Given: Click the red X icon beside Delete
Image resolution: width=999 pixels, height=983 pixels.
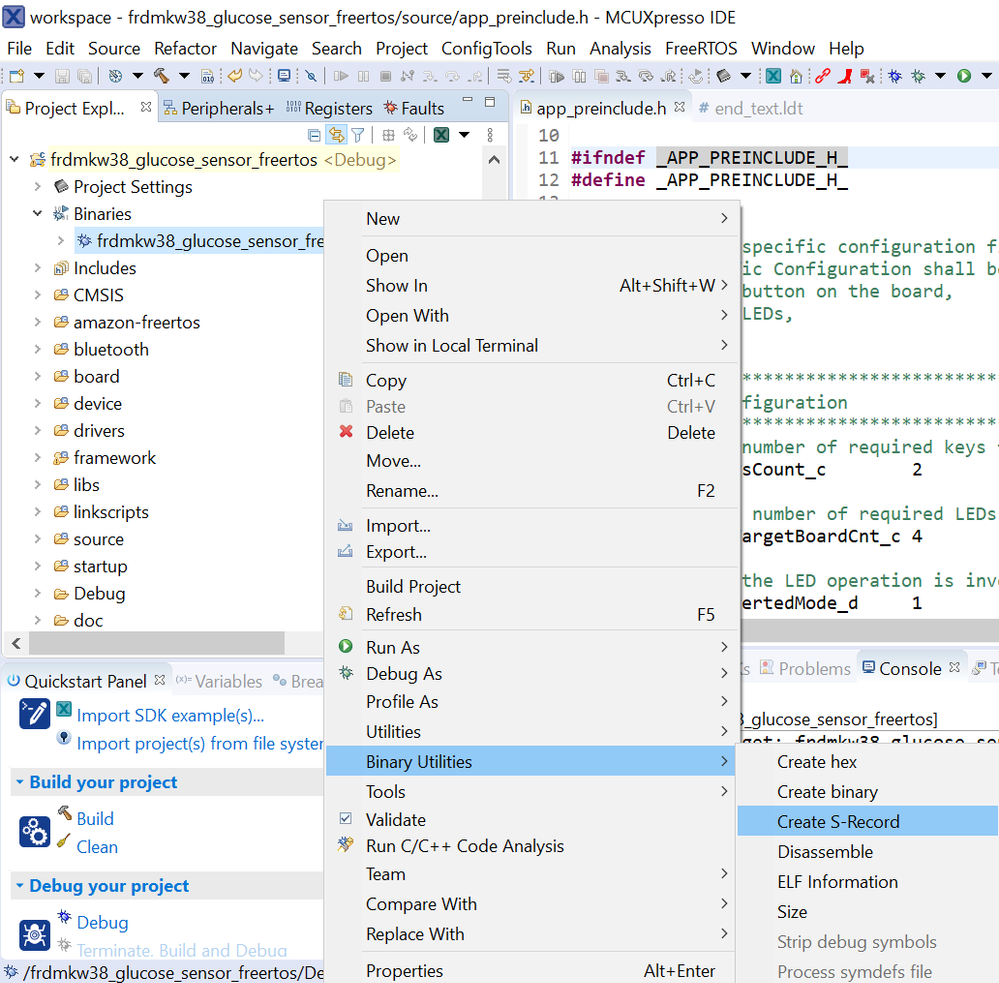Looking at the screenshot, I should click(x=346, y=432).
